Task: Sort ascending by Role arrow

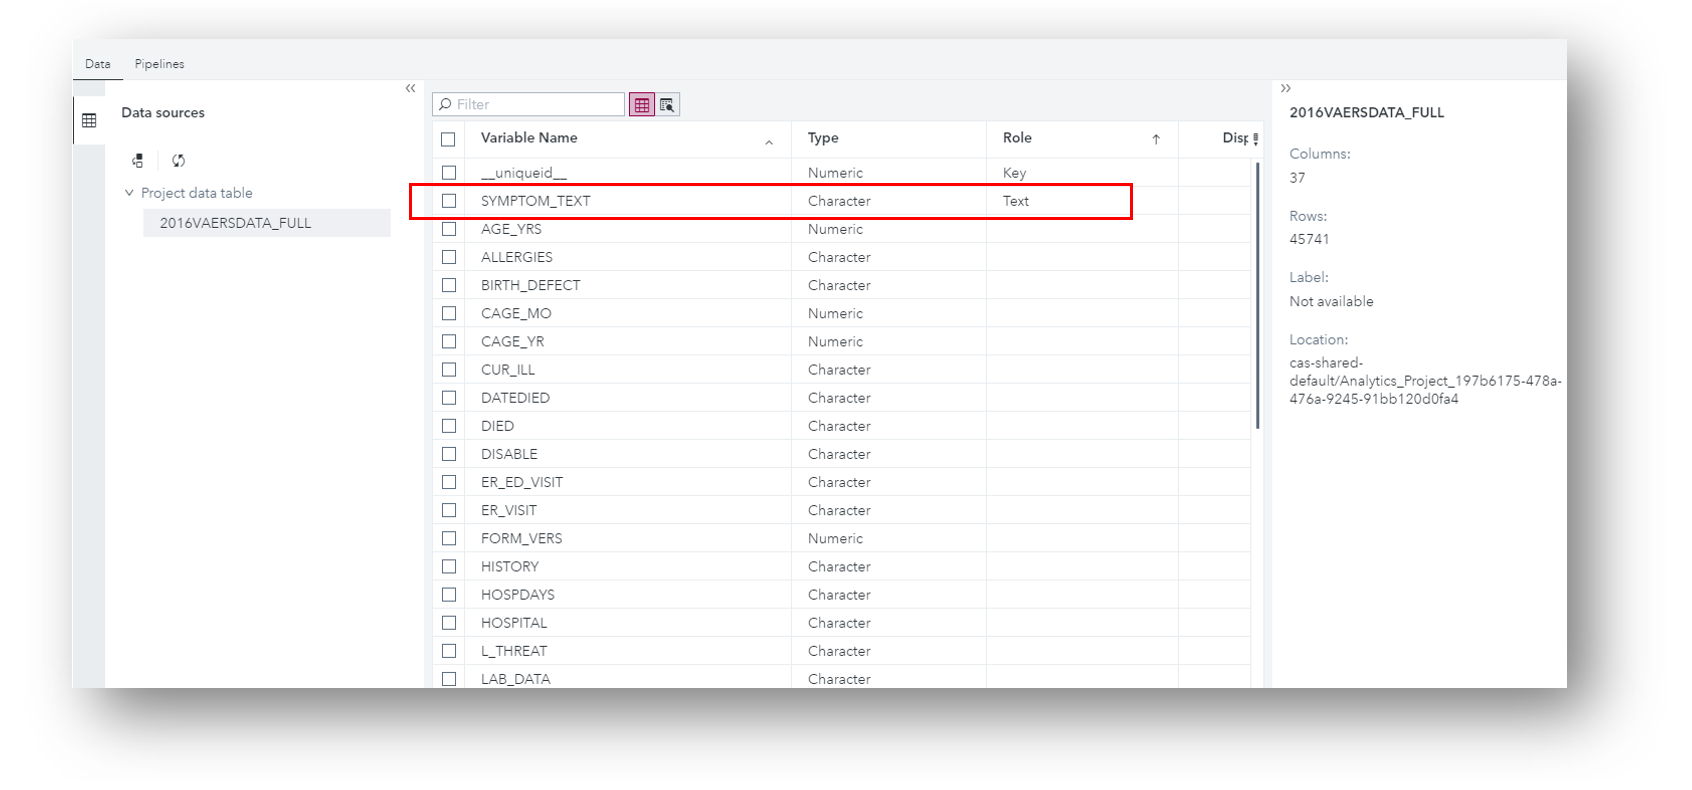Action: (x=1156, y=139)
